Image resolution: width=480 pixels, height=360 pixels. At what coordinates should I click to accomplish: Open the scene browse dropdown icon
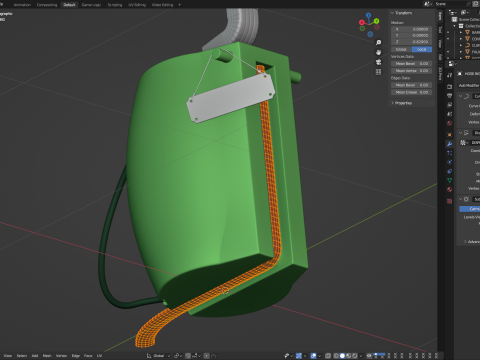tap(428, 4)
